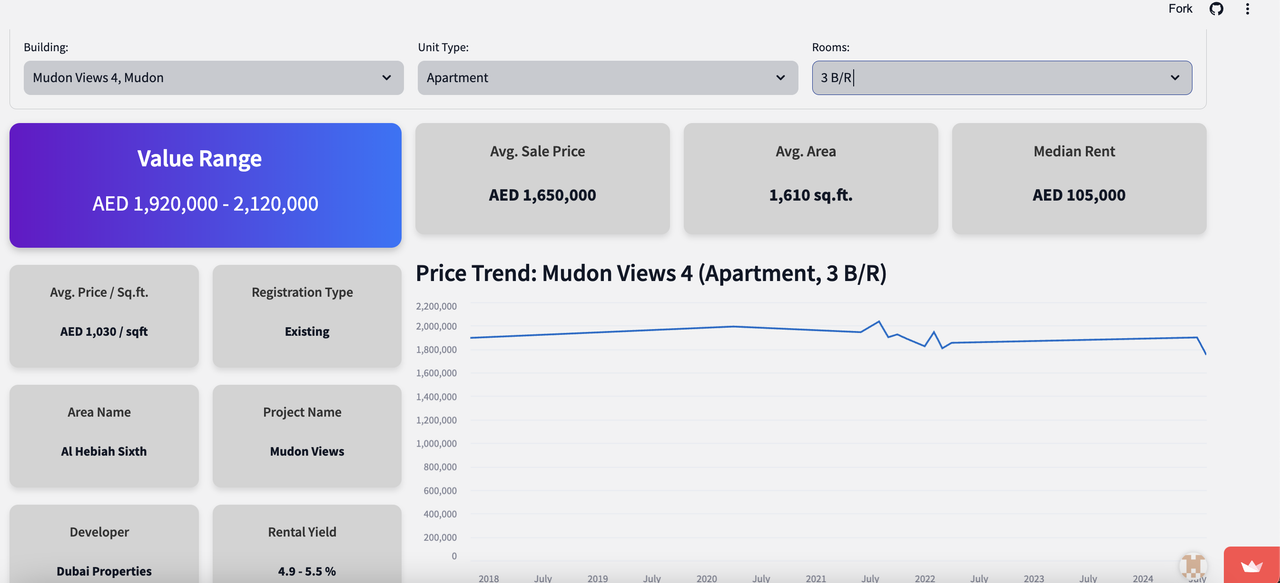Image resolution: width=1280 pixels, height=583 pixels.
Task: Open the GitHub repository icon
Action: [x=1216, y=9]
